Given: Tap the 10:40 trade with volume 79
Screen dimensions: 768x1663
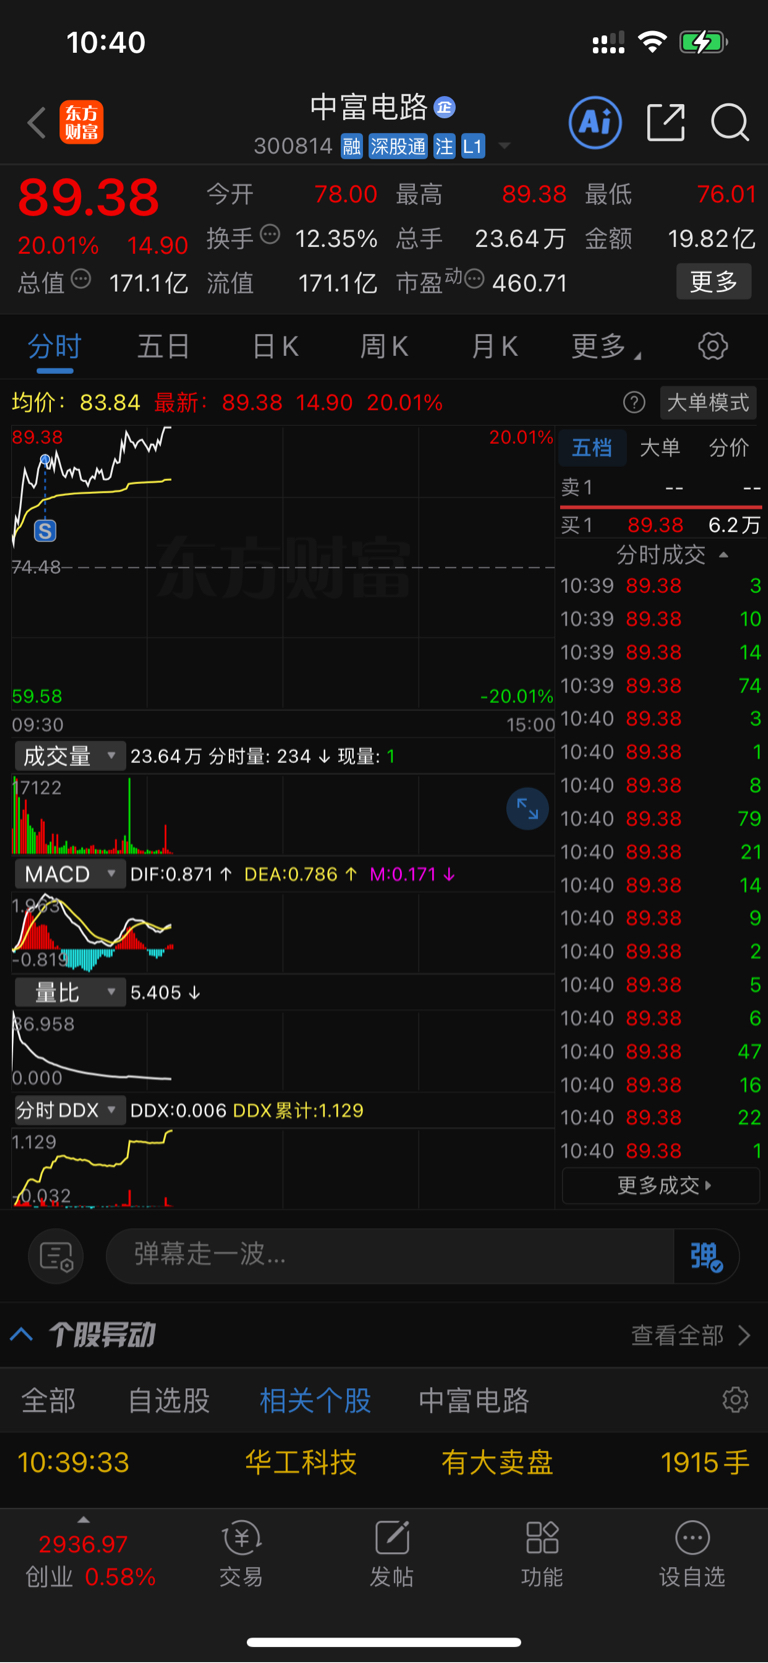Looking at the screenshot, I should (661, 819).
